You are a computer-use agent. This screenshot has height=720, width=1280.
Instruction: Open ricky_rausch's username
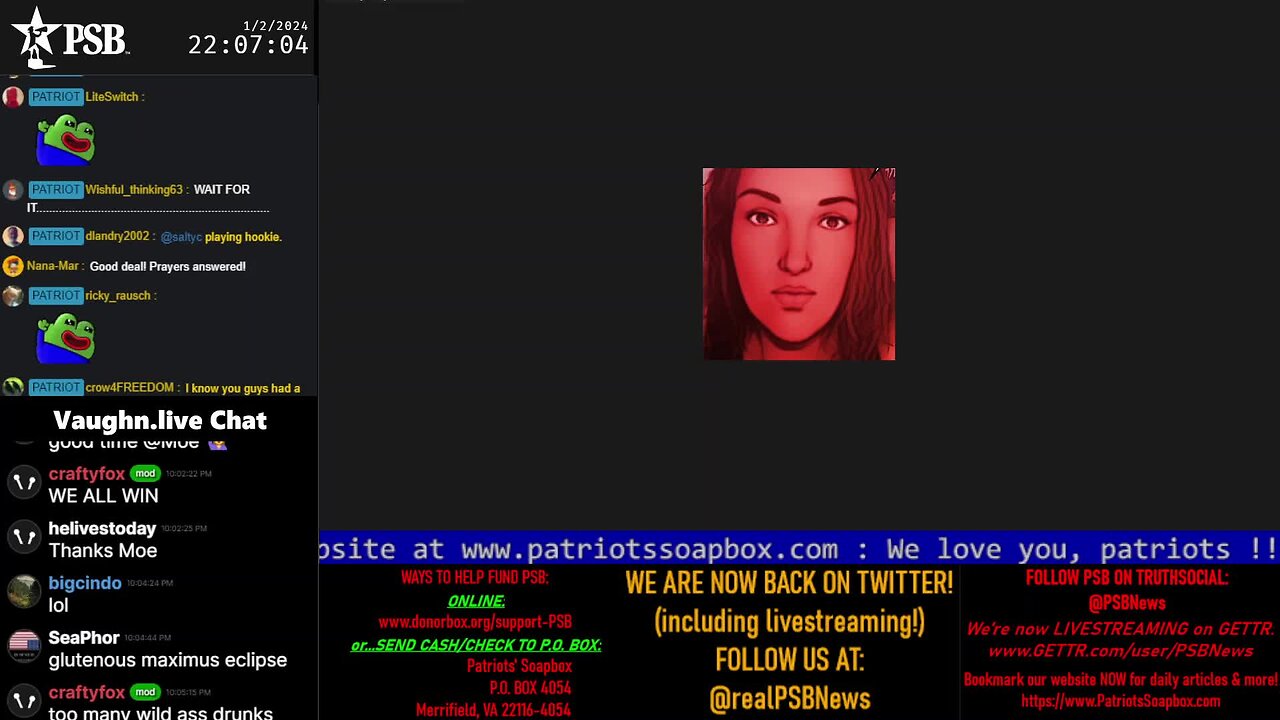click(x=118, y=295)
